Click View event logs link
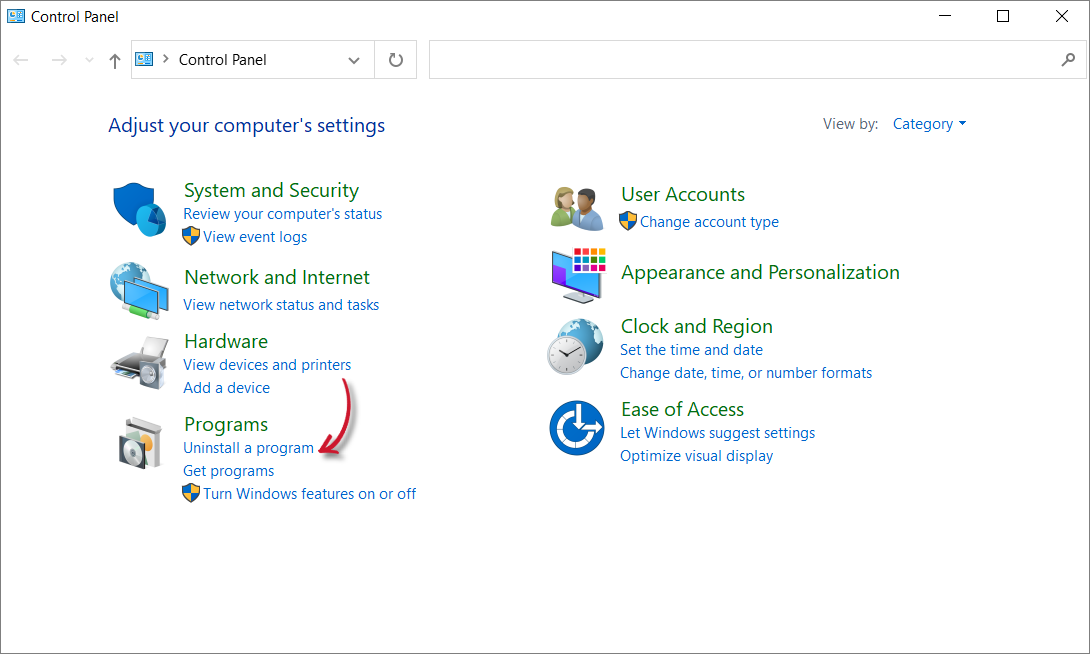This screenshot has height=654, width=1090. coord(255,236)
